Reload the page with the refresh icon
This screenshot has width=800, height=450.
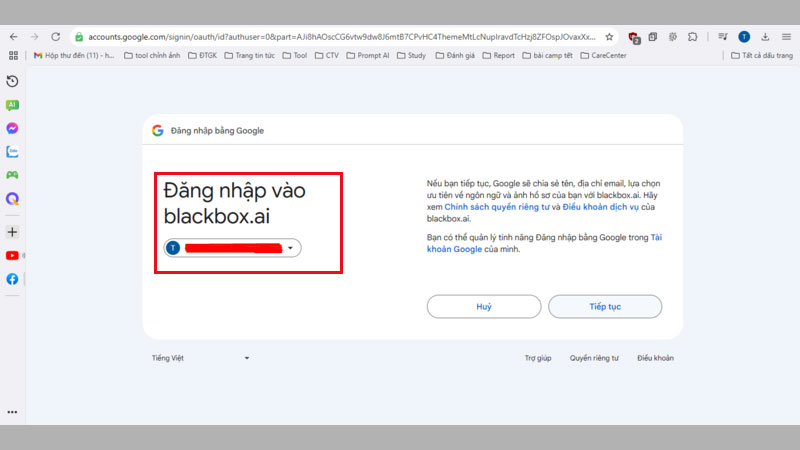(x=56, y=37)
